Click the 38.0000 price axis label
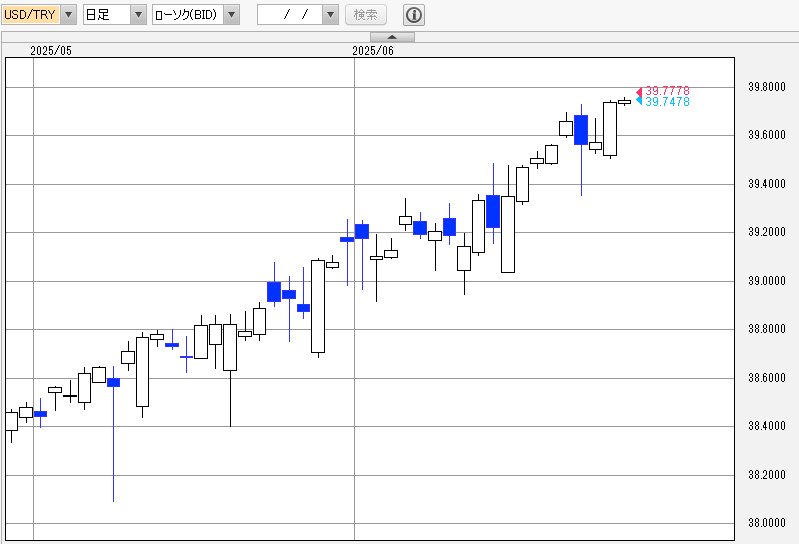The image size is (799, 544). click(767, 523)
